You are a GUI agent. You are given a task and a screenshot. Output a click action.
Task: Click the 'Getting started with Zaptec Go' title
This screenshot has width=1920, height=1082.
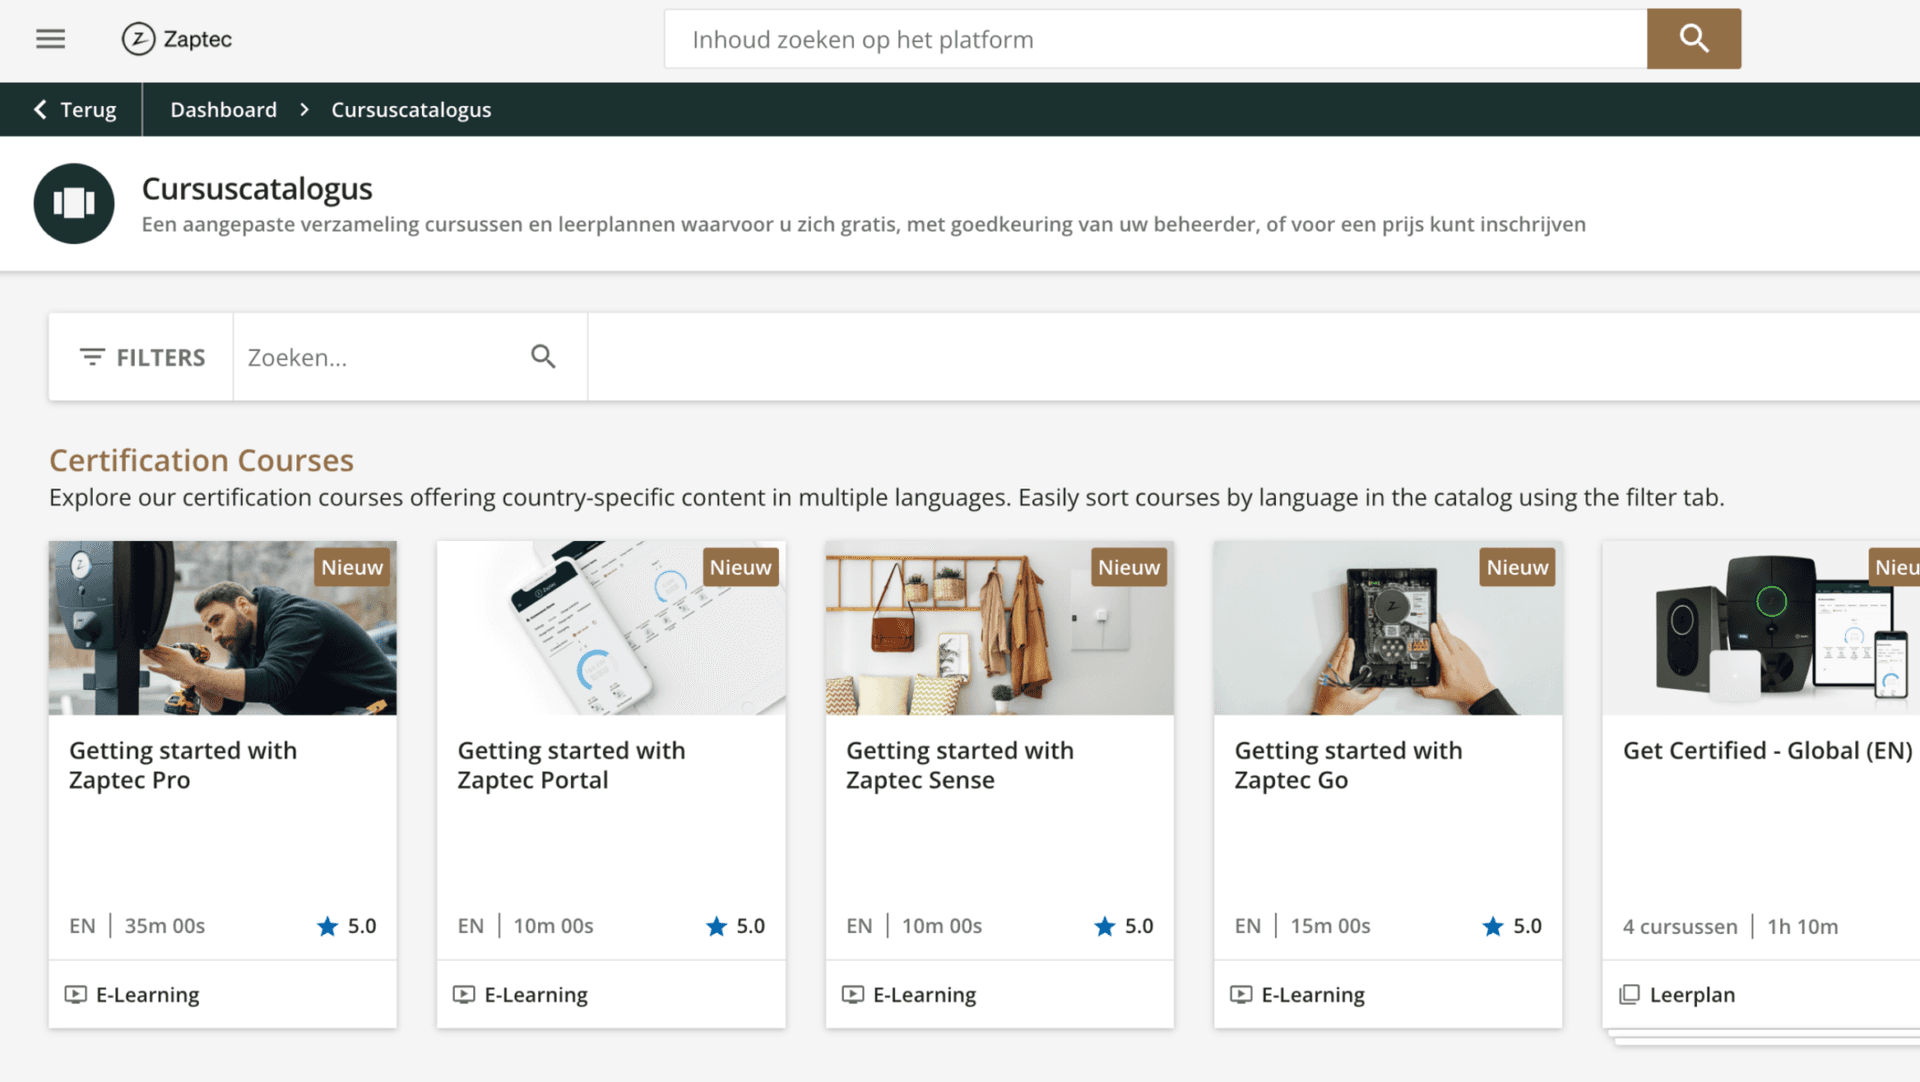pyautogui.click(x=1348, y=765)
